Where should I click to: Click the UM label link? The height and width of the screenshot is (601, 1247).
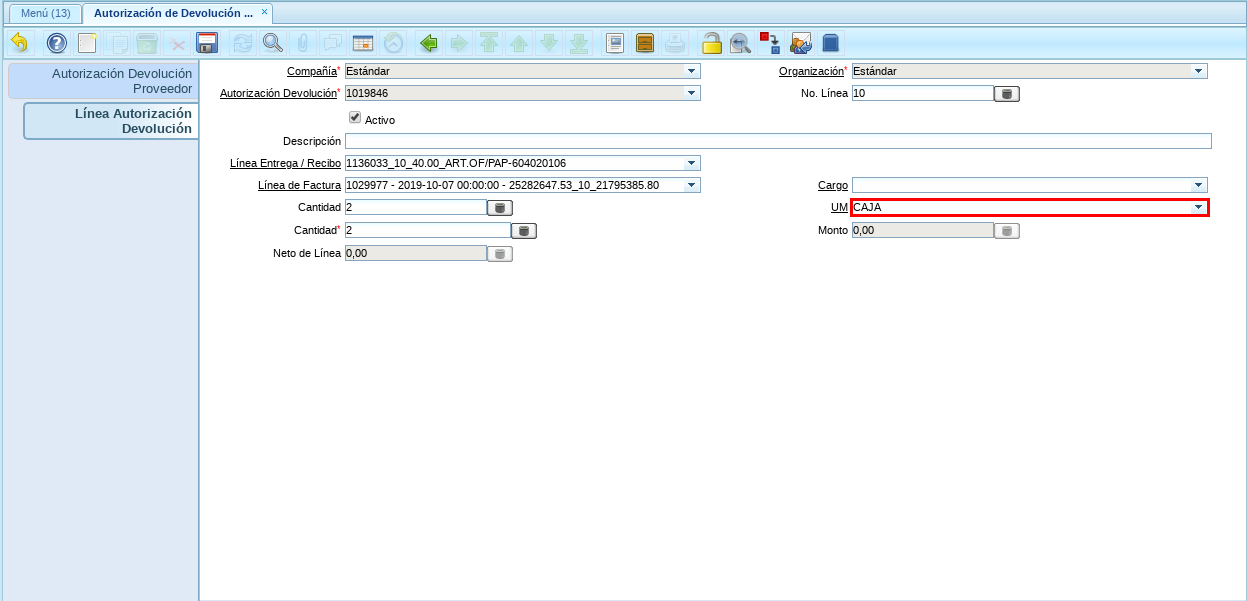pyautogui.click(x=840, y=207)
